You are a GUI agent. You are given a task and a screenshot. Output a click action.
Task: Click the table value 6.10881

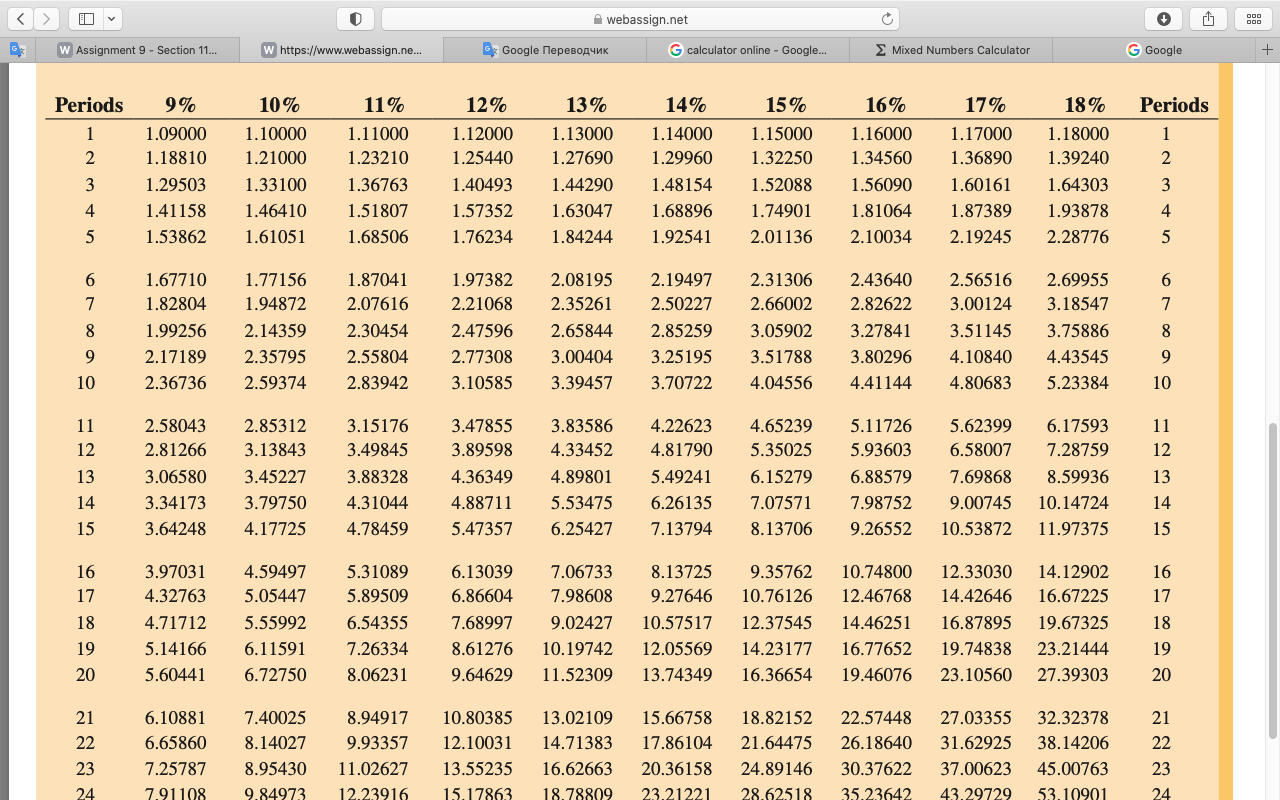click(176, 718)
